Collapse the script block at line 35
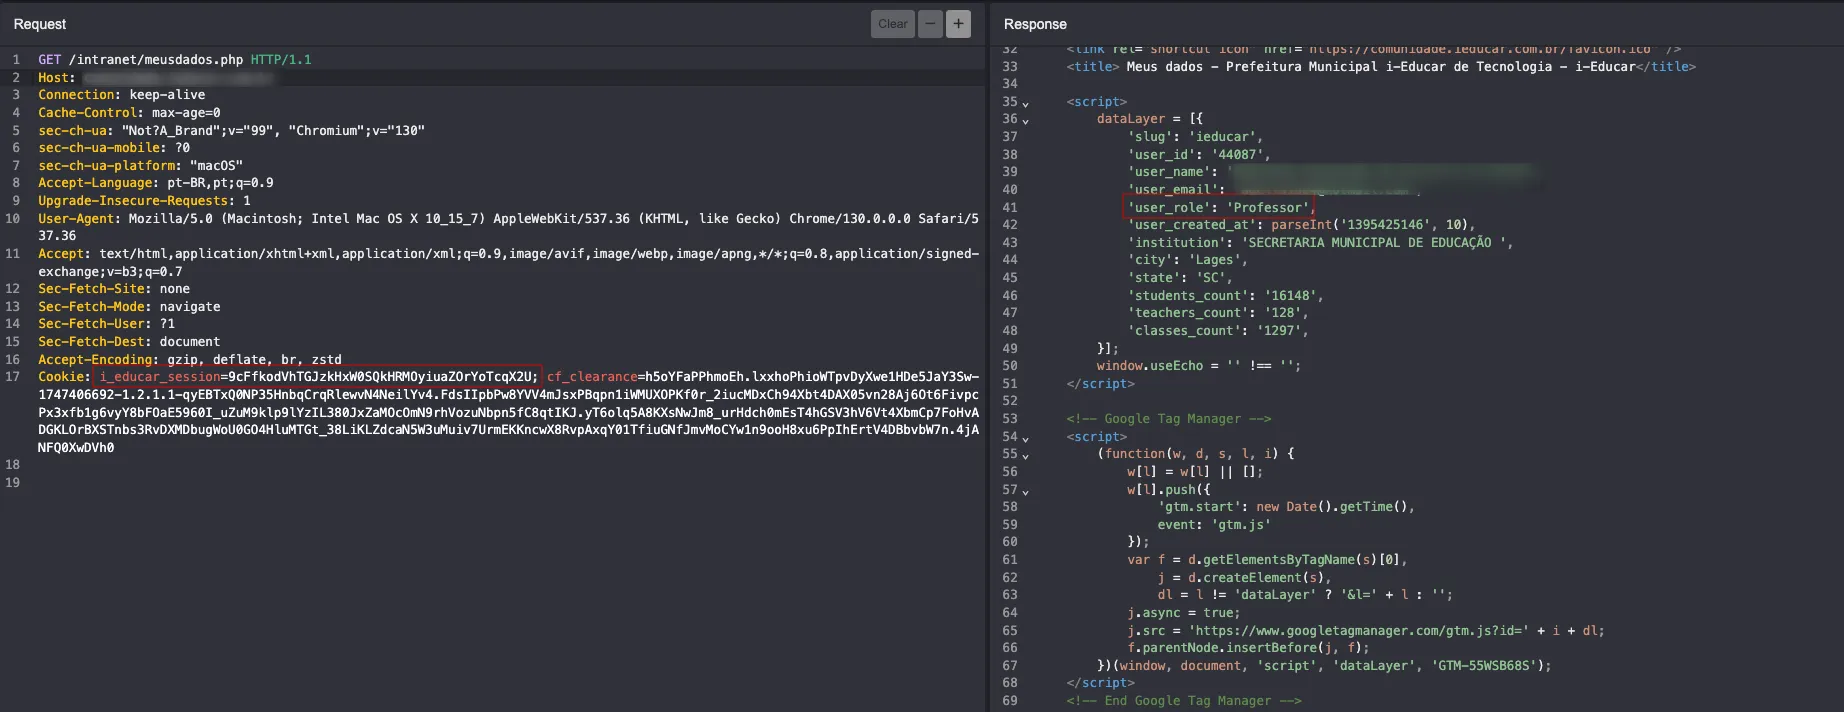 click(x=1026, y=103)
